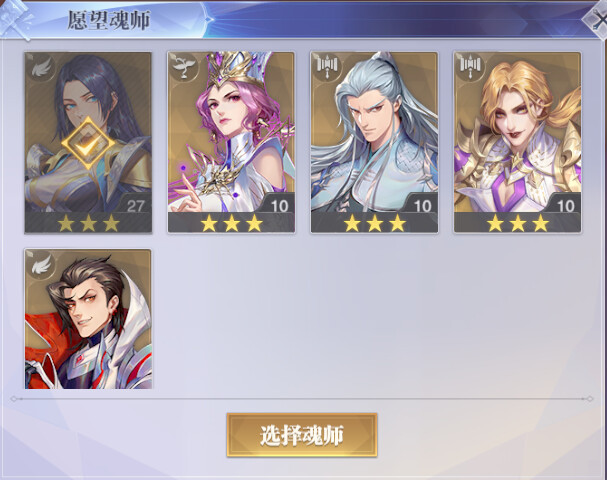The width and height of the screenshot is (607, 480).
Task: Click the dove class icon on pink-haired card
Action: click(x=184, y=68)
